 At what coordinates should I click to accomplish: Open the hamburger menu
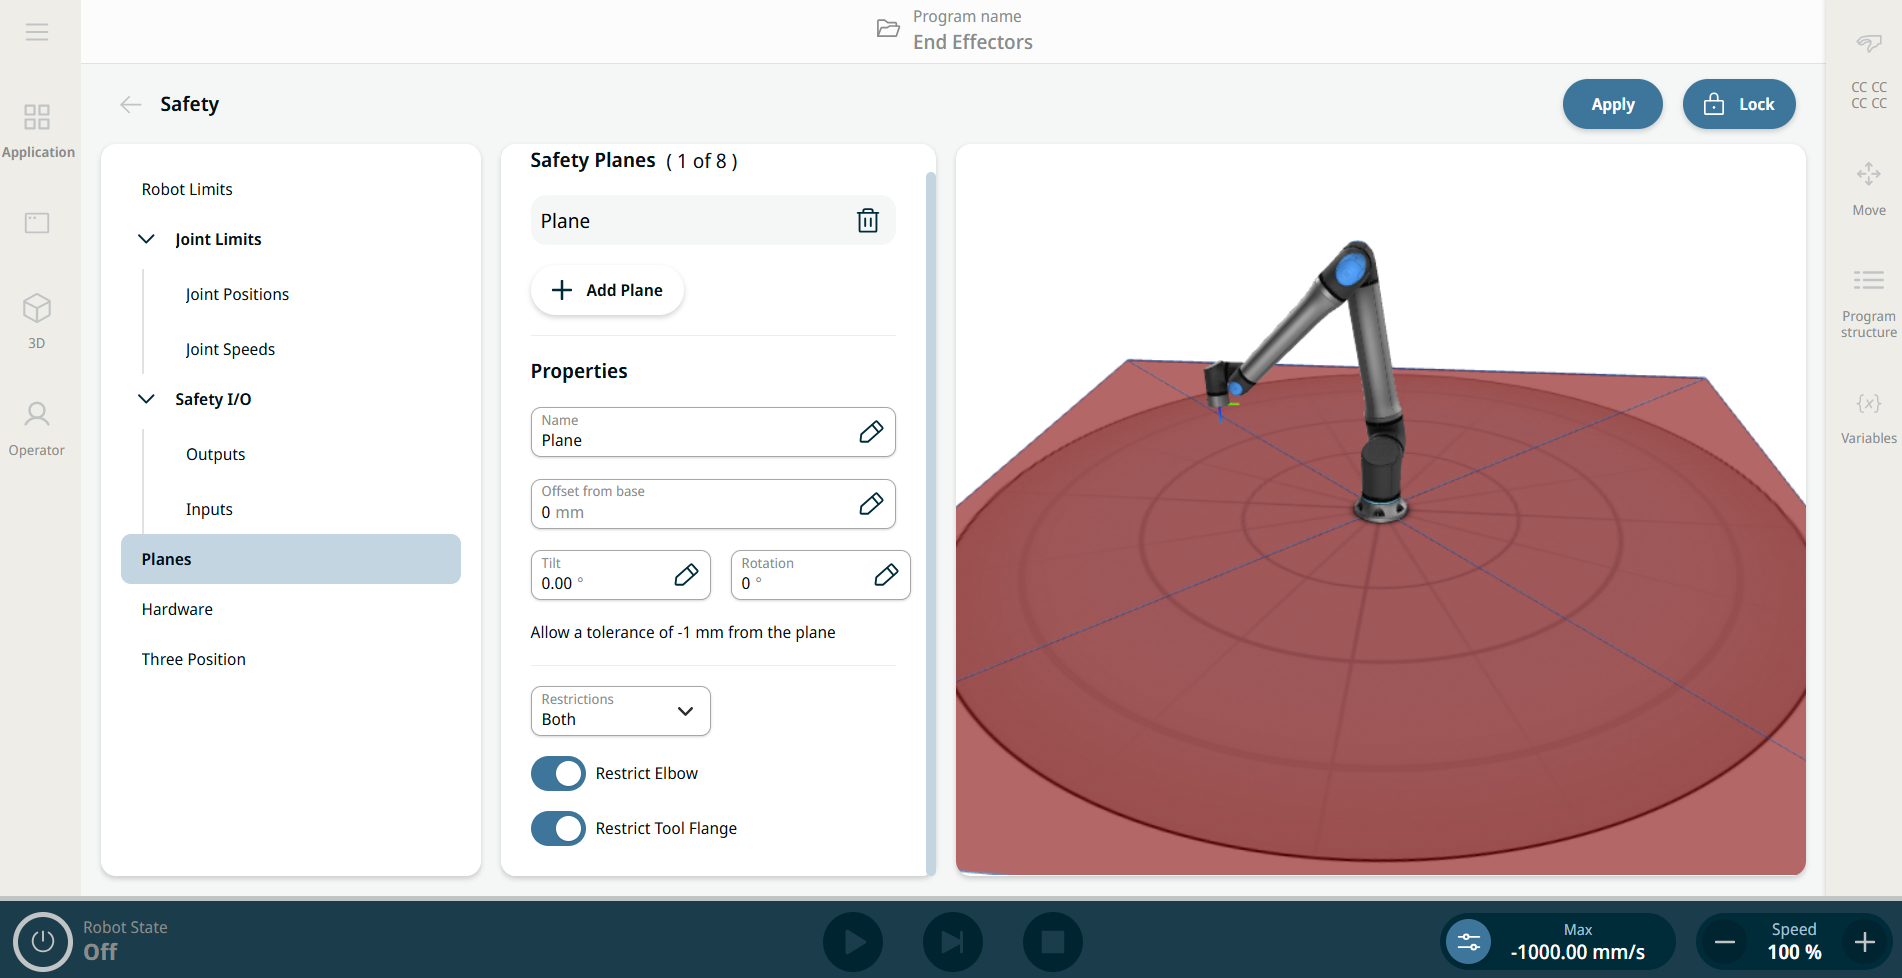(x=37, y=32)
